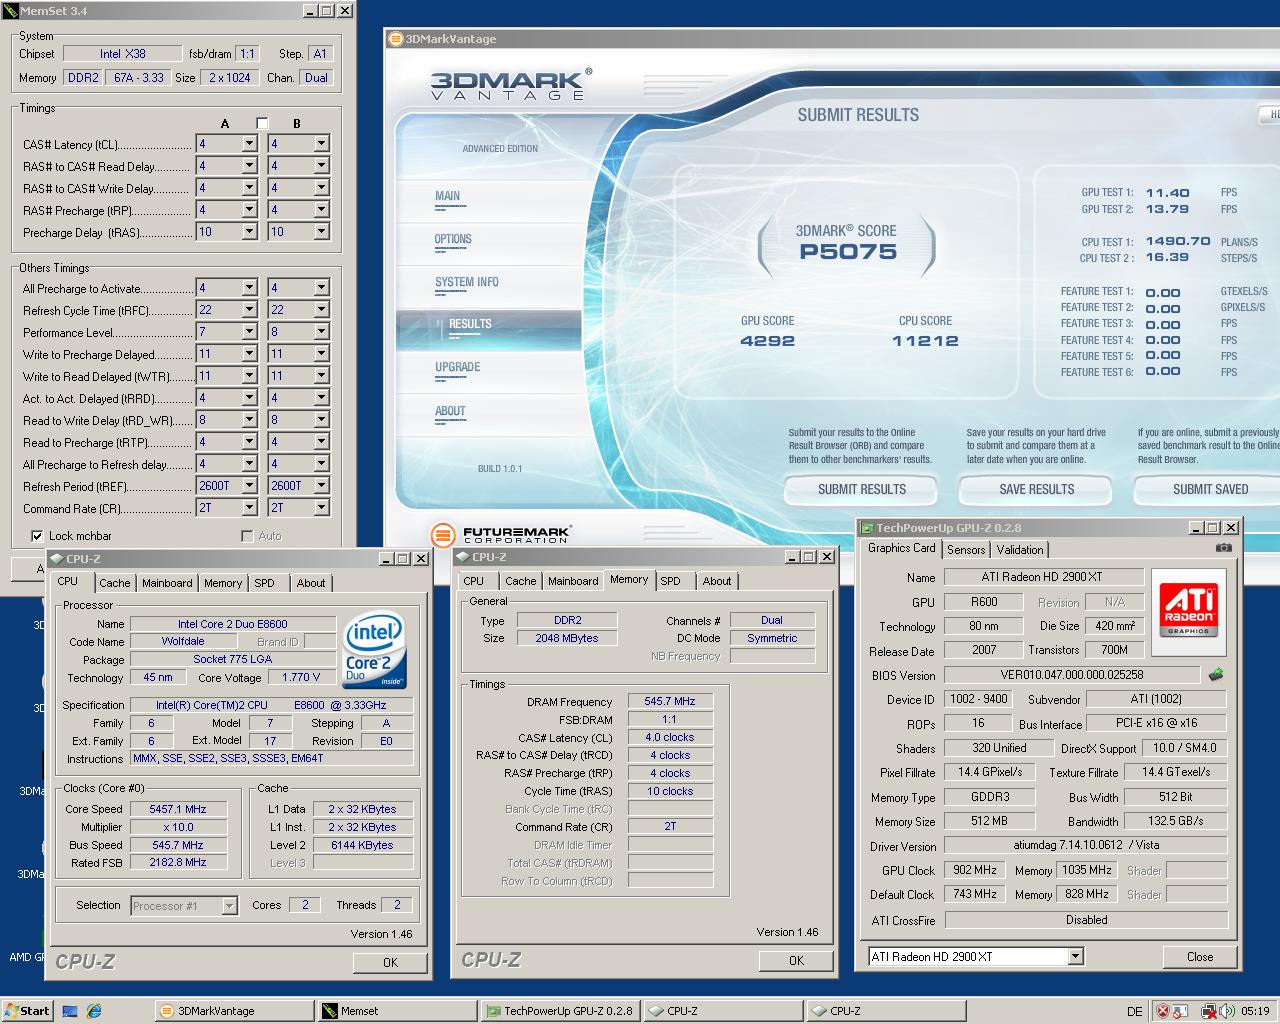Click the 3DMark Vantage logo
Viewport: 1280px width, 1024px height.
[510, 84]
